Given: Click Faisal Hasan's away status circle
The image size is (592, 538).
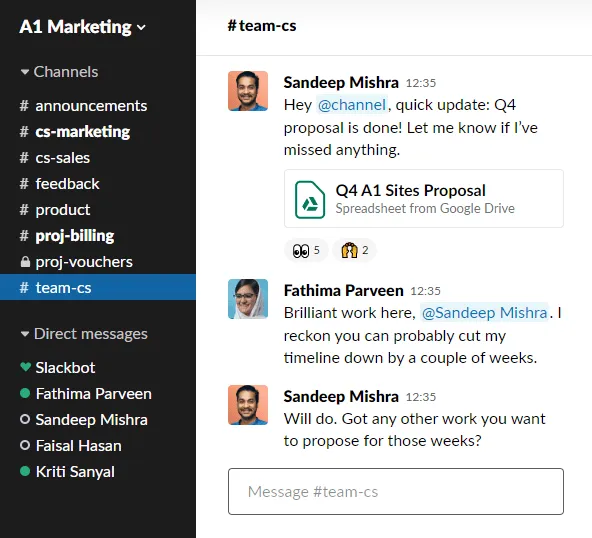Looking at the screenshot, I should (x=25, y=446).
